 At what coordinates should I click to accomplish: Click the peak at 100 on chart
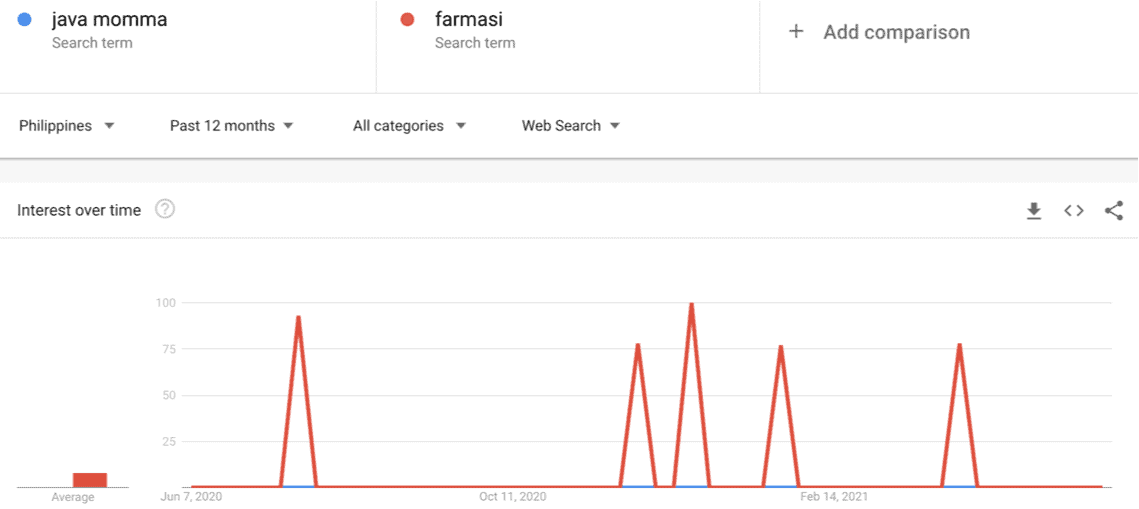coord(691,304)
